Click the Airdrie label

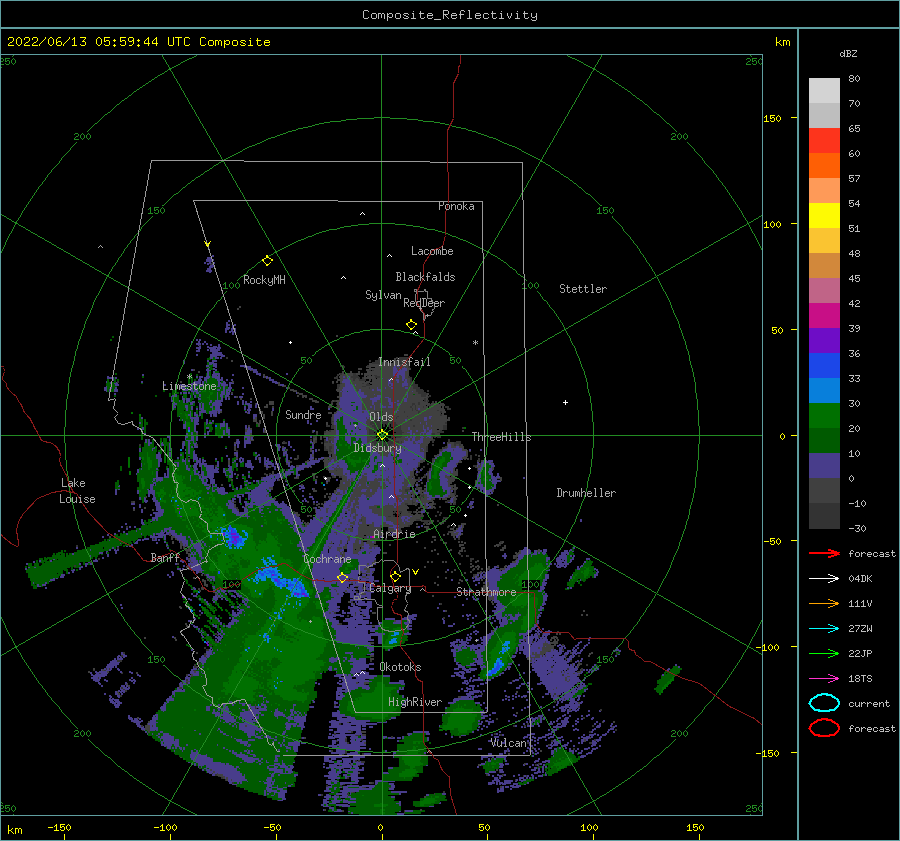[x=394, y=534]
